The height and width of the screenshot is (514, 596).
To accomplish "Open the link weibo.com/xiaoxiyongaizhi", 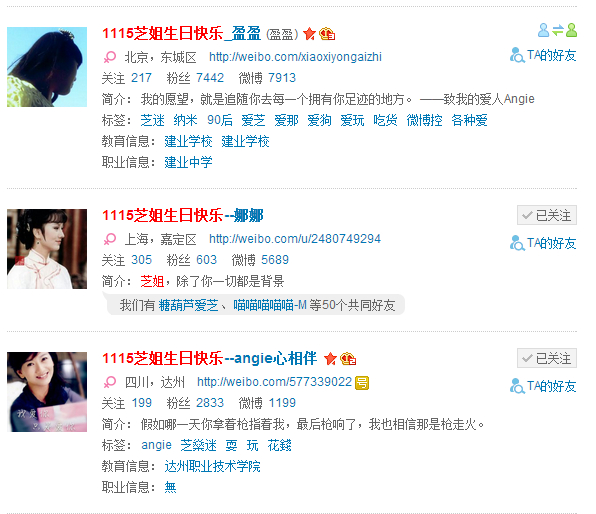I will pos(295,57).
